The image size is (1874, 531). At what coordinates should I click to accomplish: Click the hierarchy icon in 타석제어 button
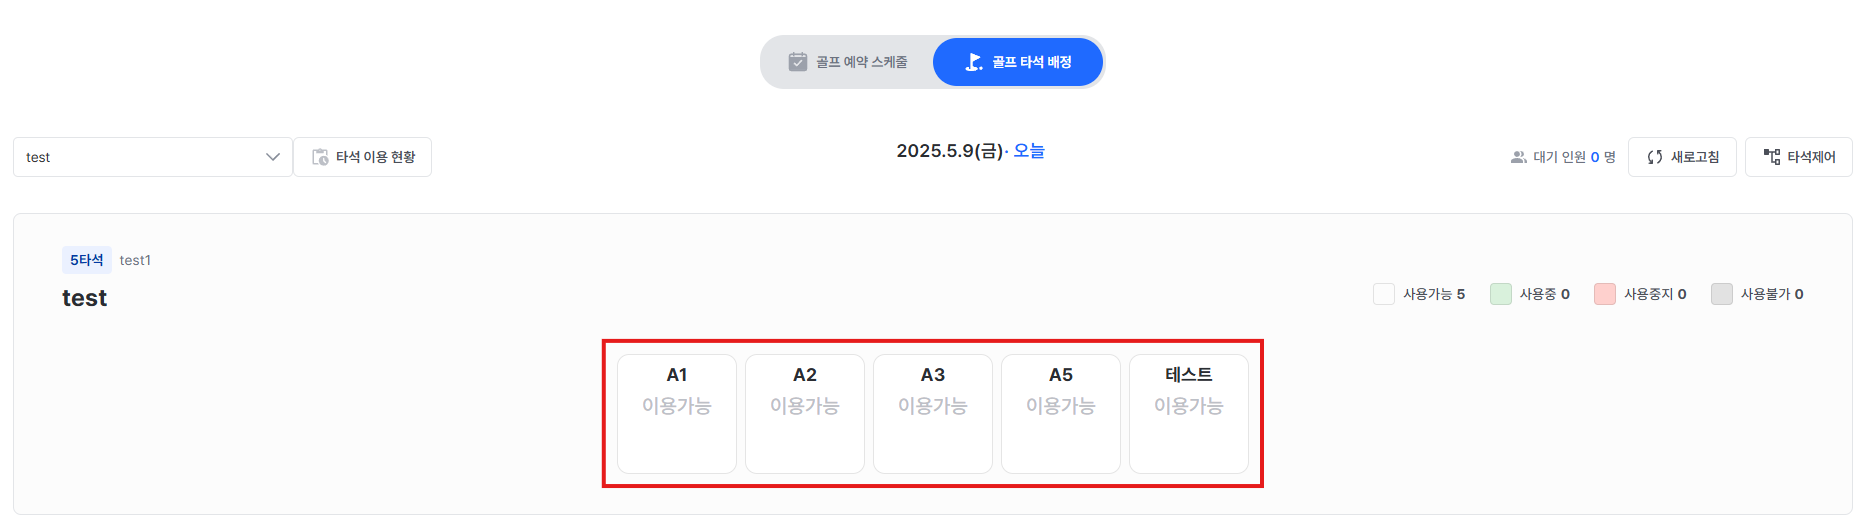1771,157
